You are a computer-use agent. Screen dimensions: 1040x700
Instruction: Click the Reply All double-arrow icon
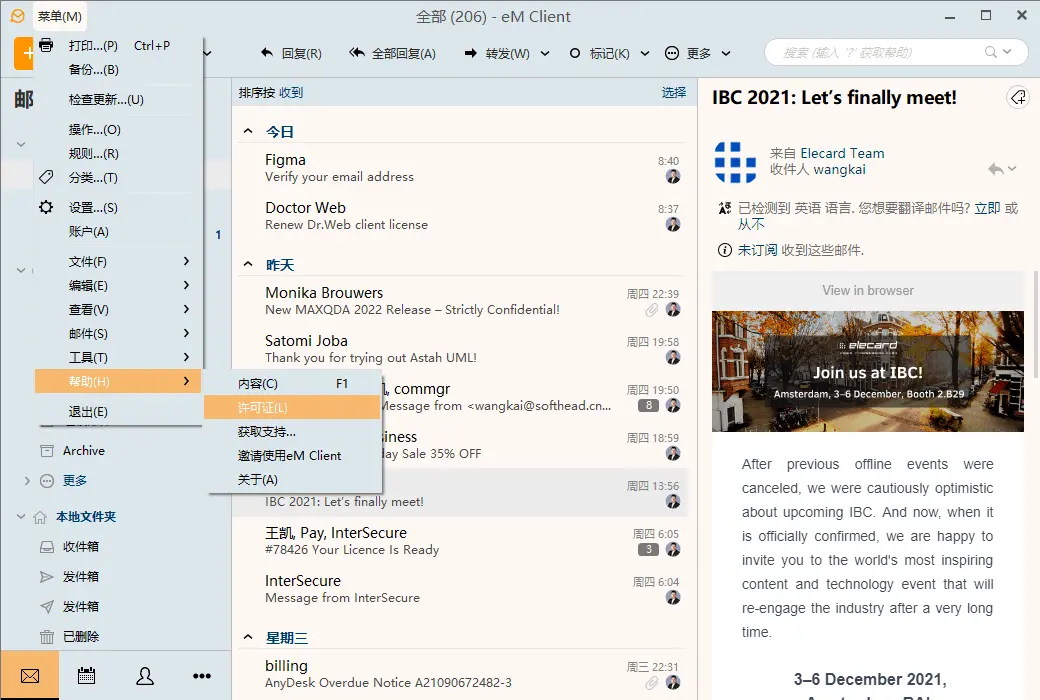click(357, 53)
